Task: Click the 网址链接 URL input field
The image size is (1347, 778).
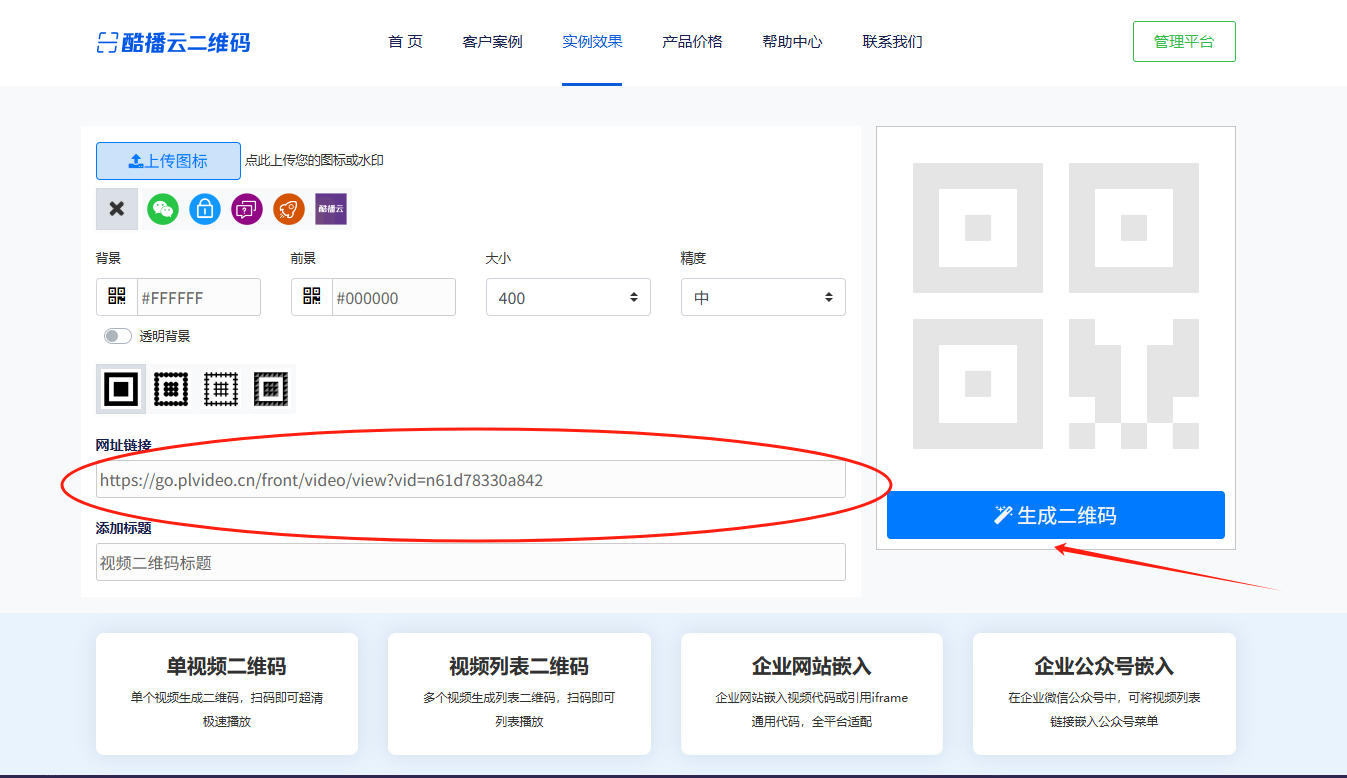Action: (x=471, y=479)
